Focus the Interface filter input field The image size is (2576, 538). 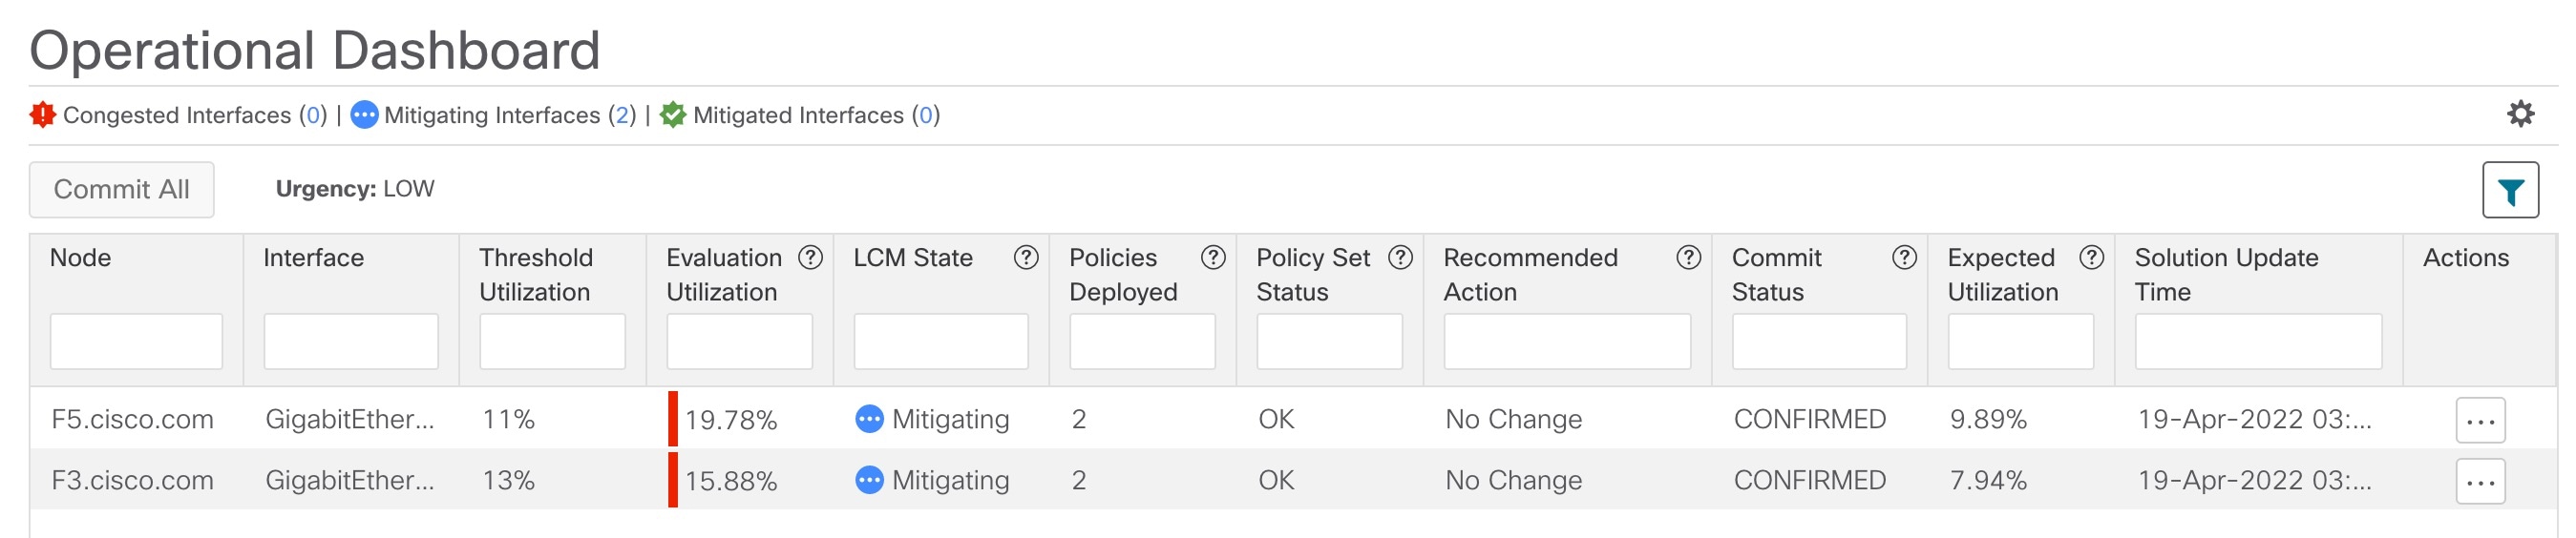click(351, 341)
